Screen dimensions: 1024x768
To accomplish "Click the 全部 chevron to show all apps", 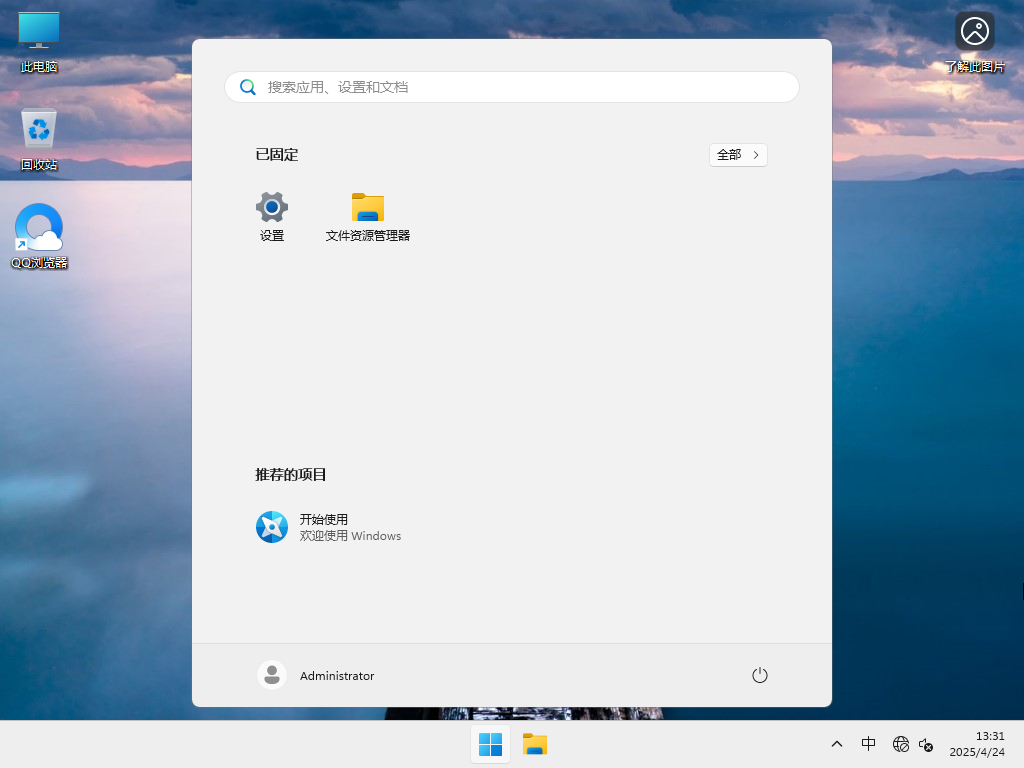I will [738, 155].
